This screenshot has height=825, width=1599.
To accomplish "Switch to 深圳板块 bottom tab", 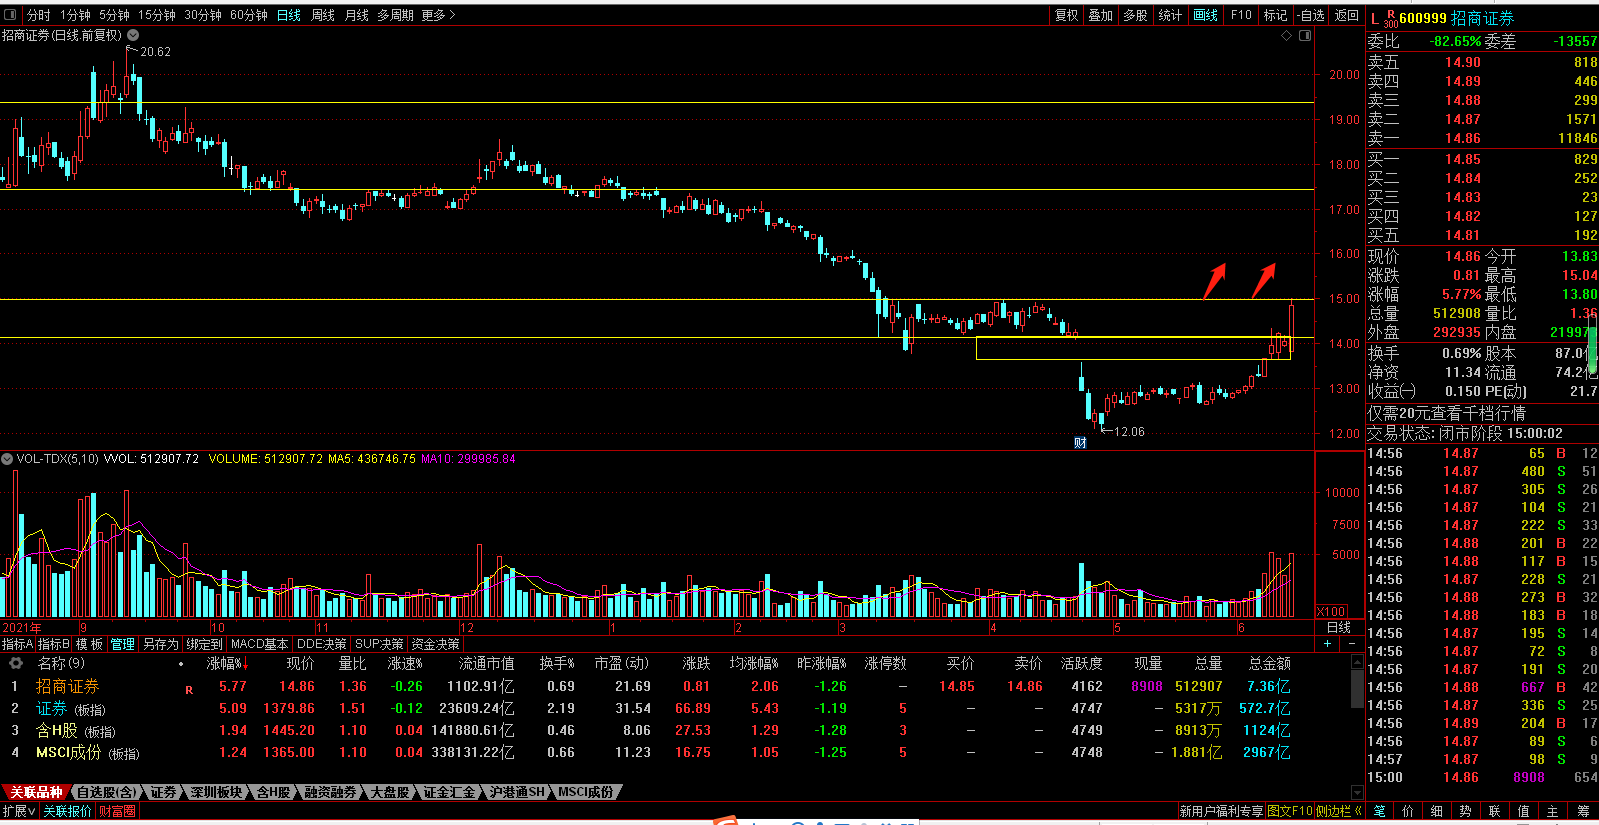I will pos(217,792).
